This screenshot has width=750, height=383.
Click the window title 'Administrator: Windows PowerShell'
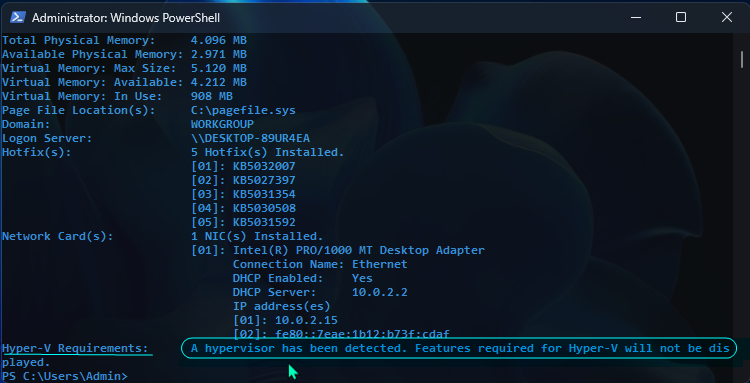126,18
